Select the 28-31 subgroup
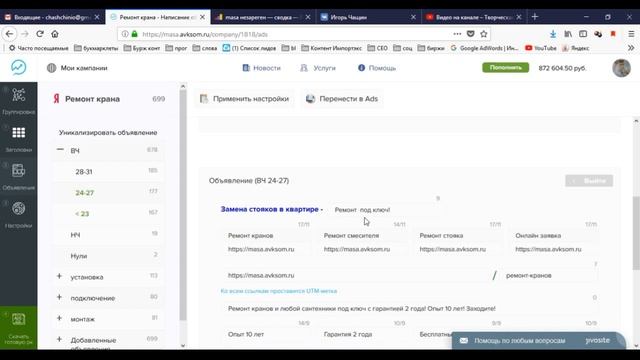The width and height of the screenshot is (640, 360). 109,171
